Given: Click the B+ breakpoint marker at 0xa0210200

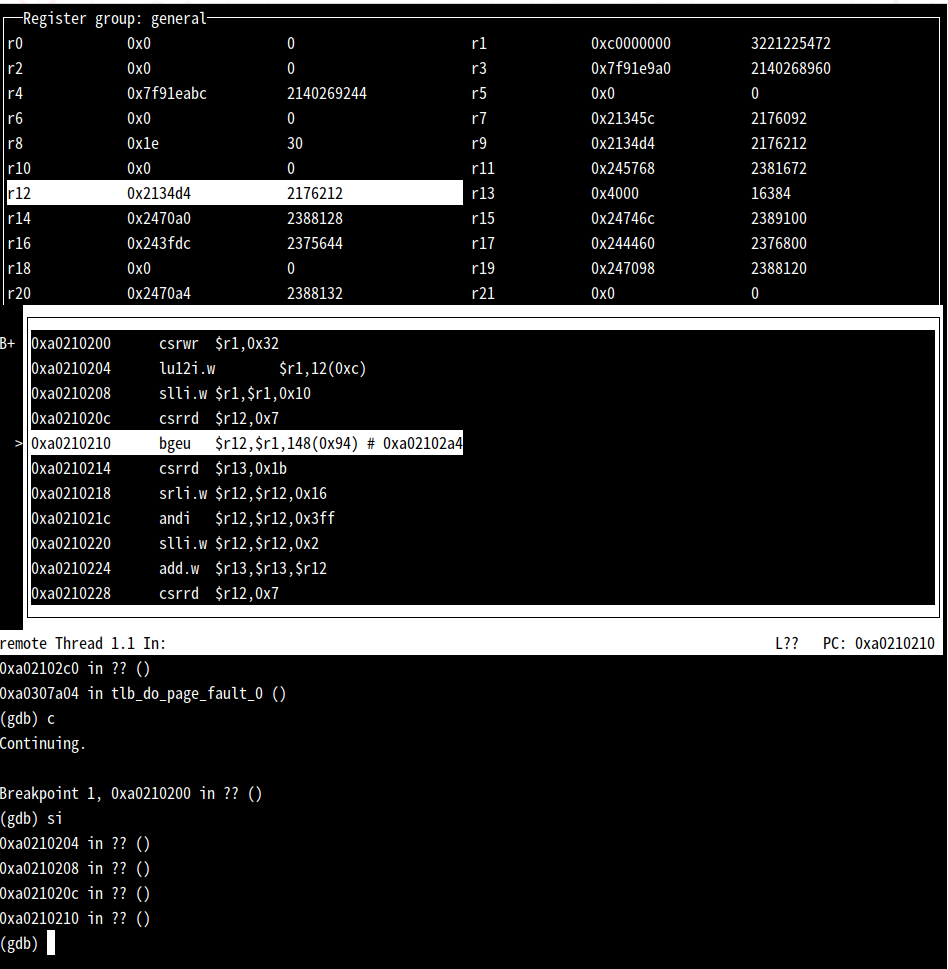Looking at the screenshot, I should [x=8, y=344].
